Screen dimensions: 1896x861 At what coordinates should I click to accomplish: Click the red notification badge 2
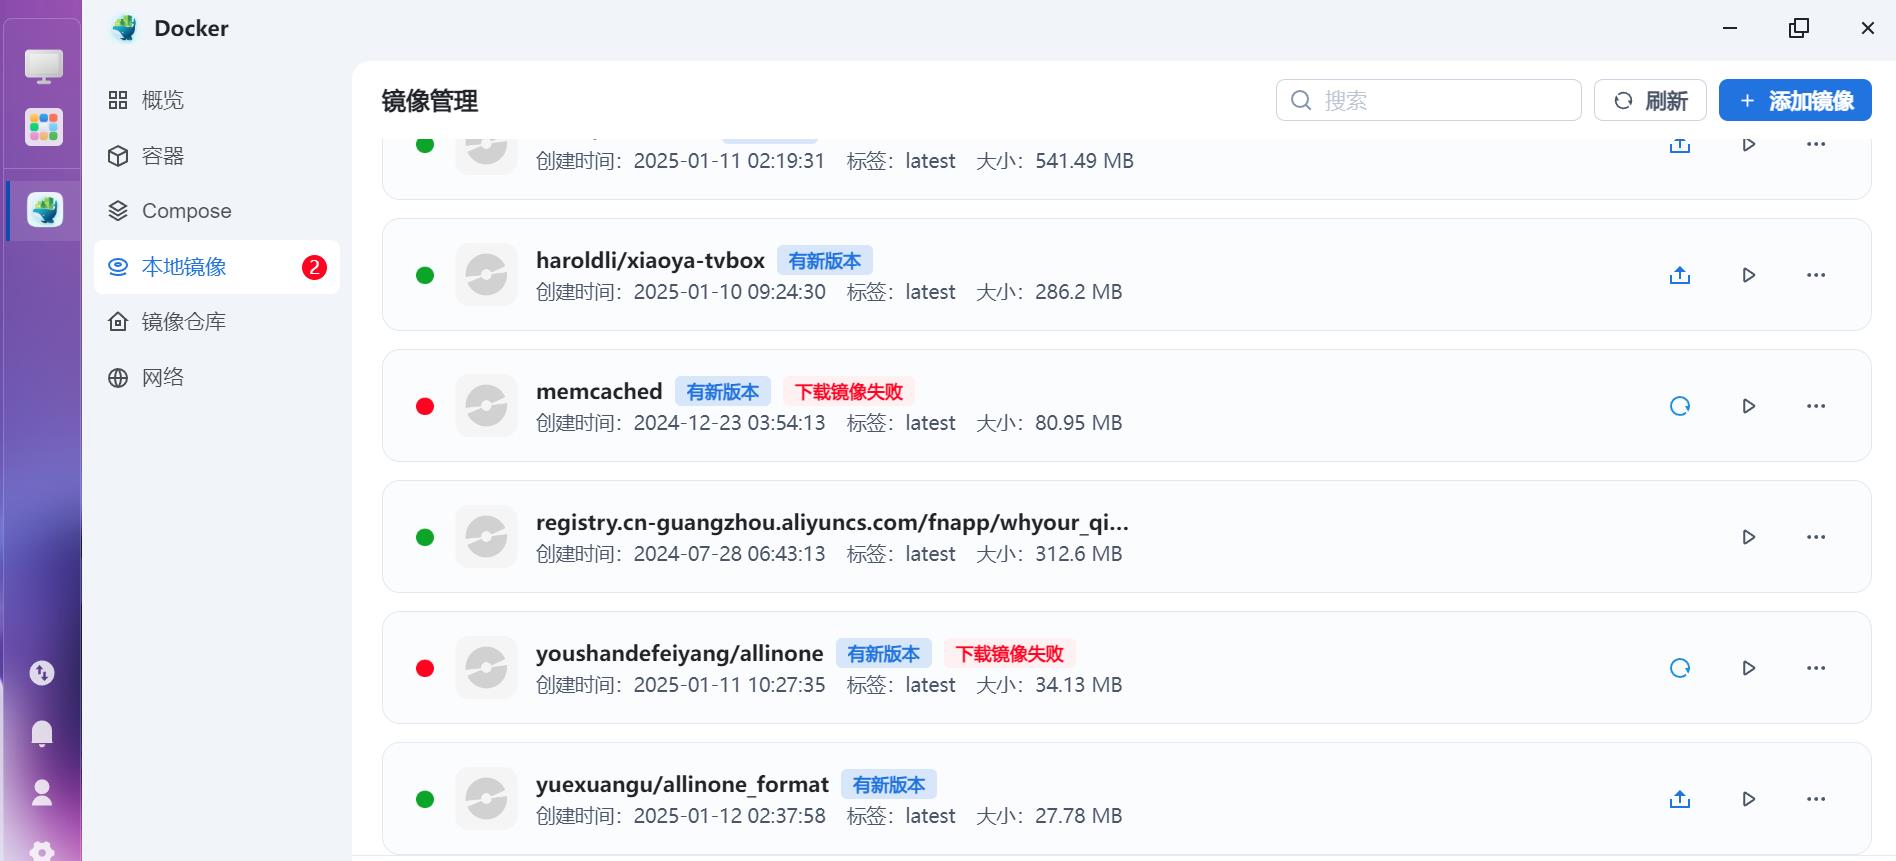click(x=314, y=267)
